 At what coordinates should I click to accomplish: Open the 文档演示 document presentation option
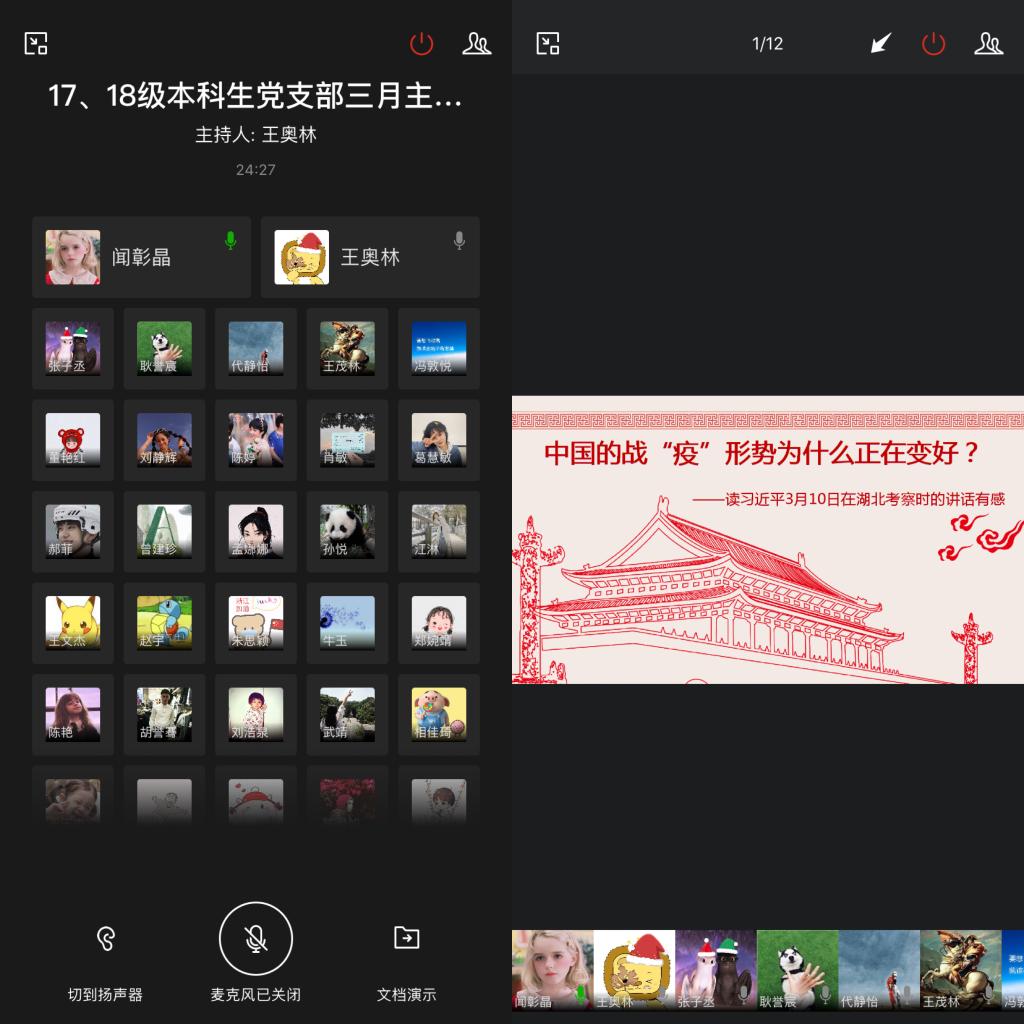[x=406, y=938]
